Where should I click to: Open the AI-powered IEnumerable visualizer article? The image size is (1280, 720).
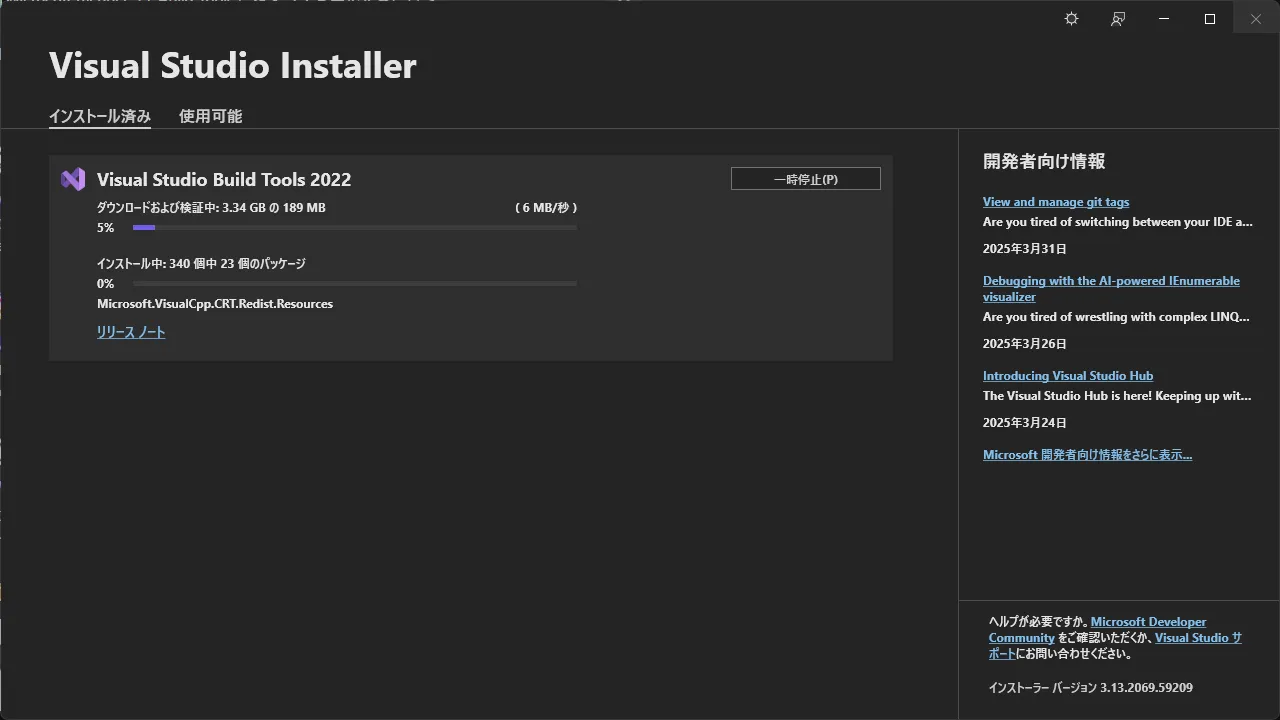[x=1110, y=281]
